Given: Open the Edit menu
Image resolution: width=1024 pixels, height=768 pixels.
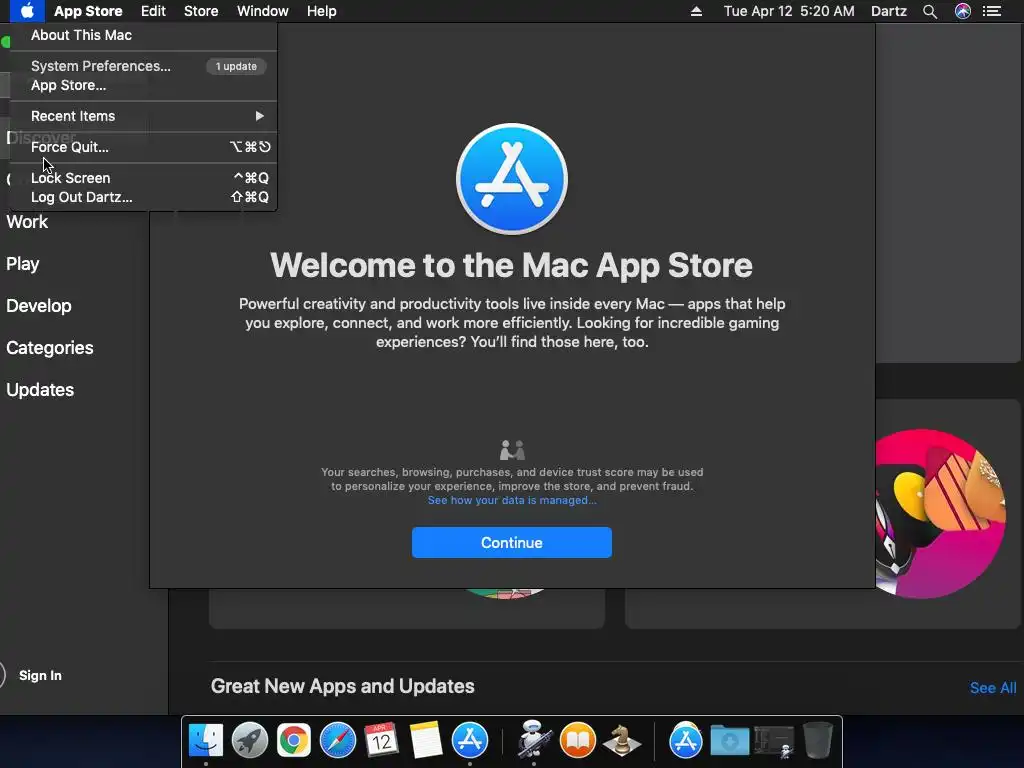Looking at the screenshot, I should pyautogui.click(x=153, y=11).
